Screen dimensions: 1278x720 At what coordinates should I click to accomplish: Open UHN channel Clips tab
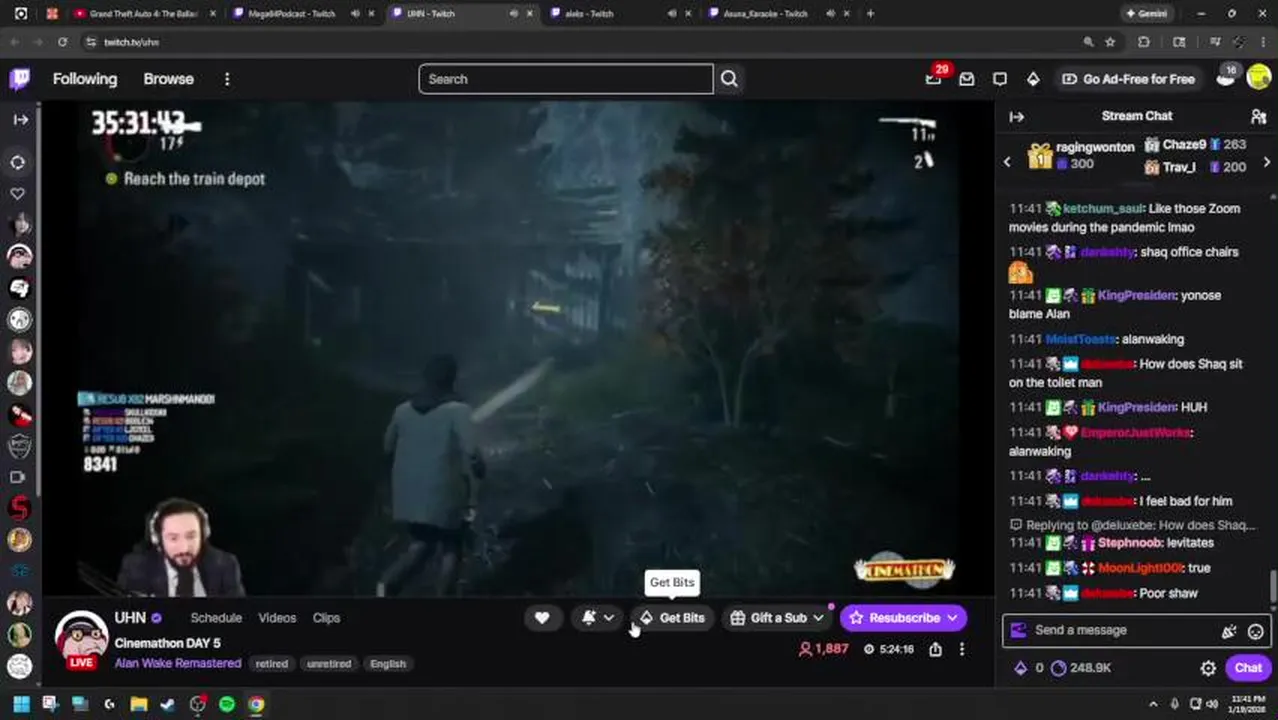[326, 618]
